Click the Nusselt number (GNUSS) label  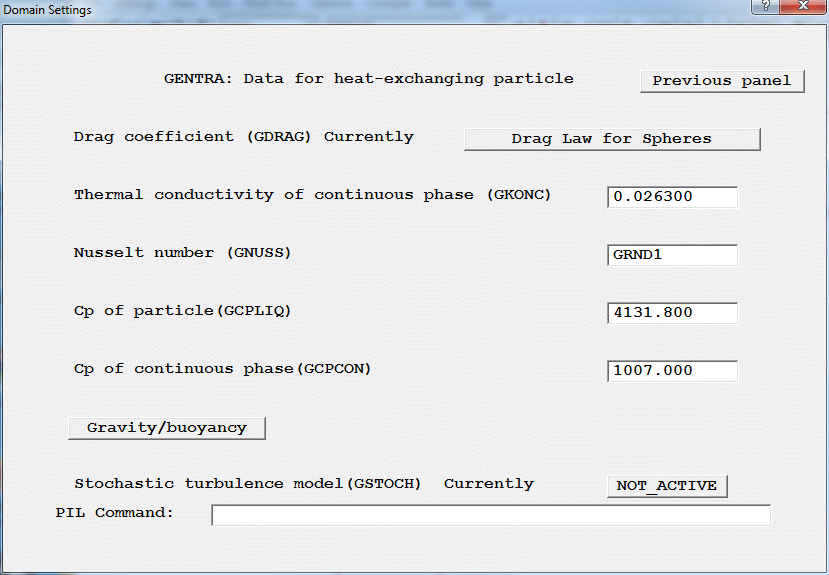pos(182,252)
